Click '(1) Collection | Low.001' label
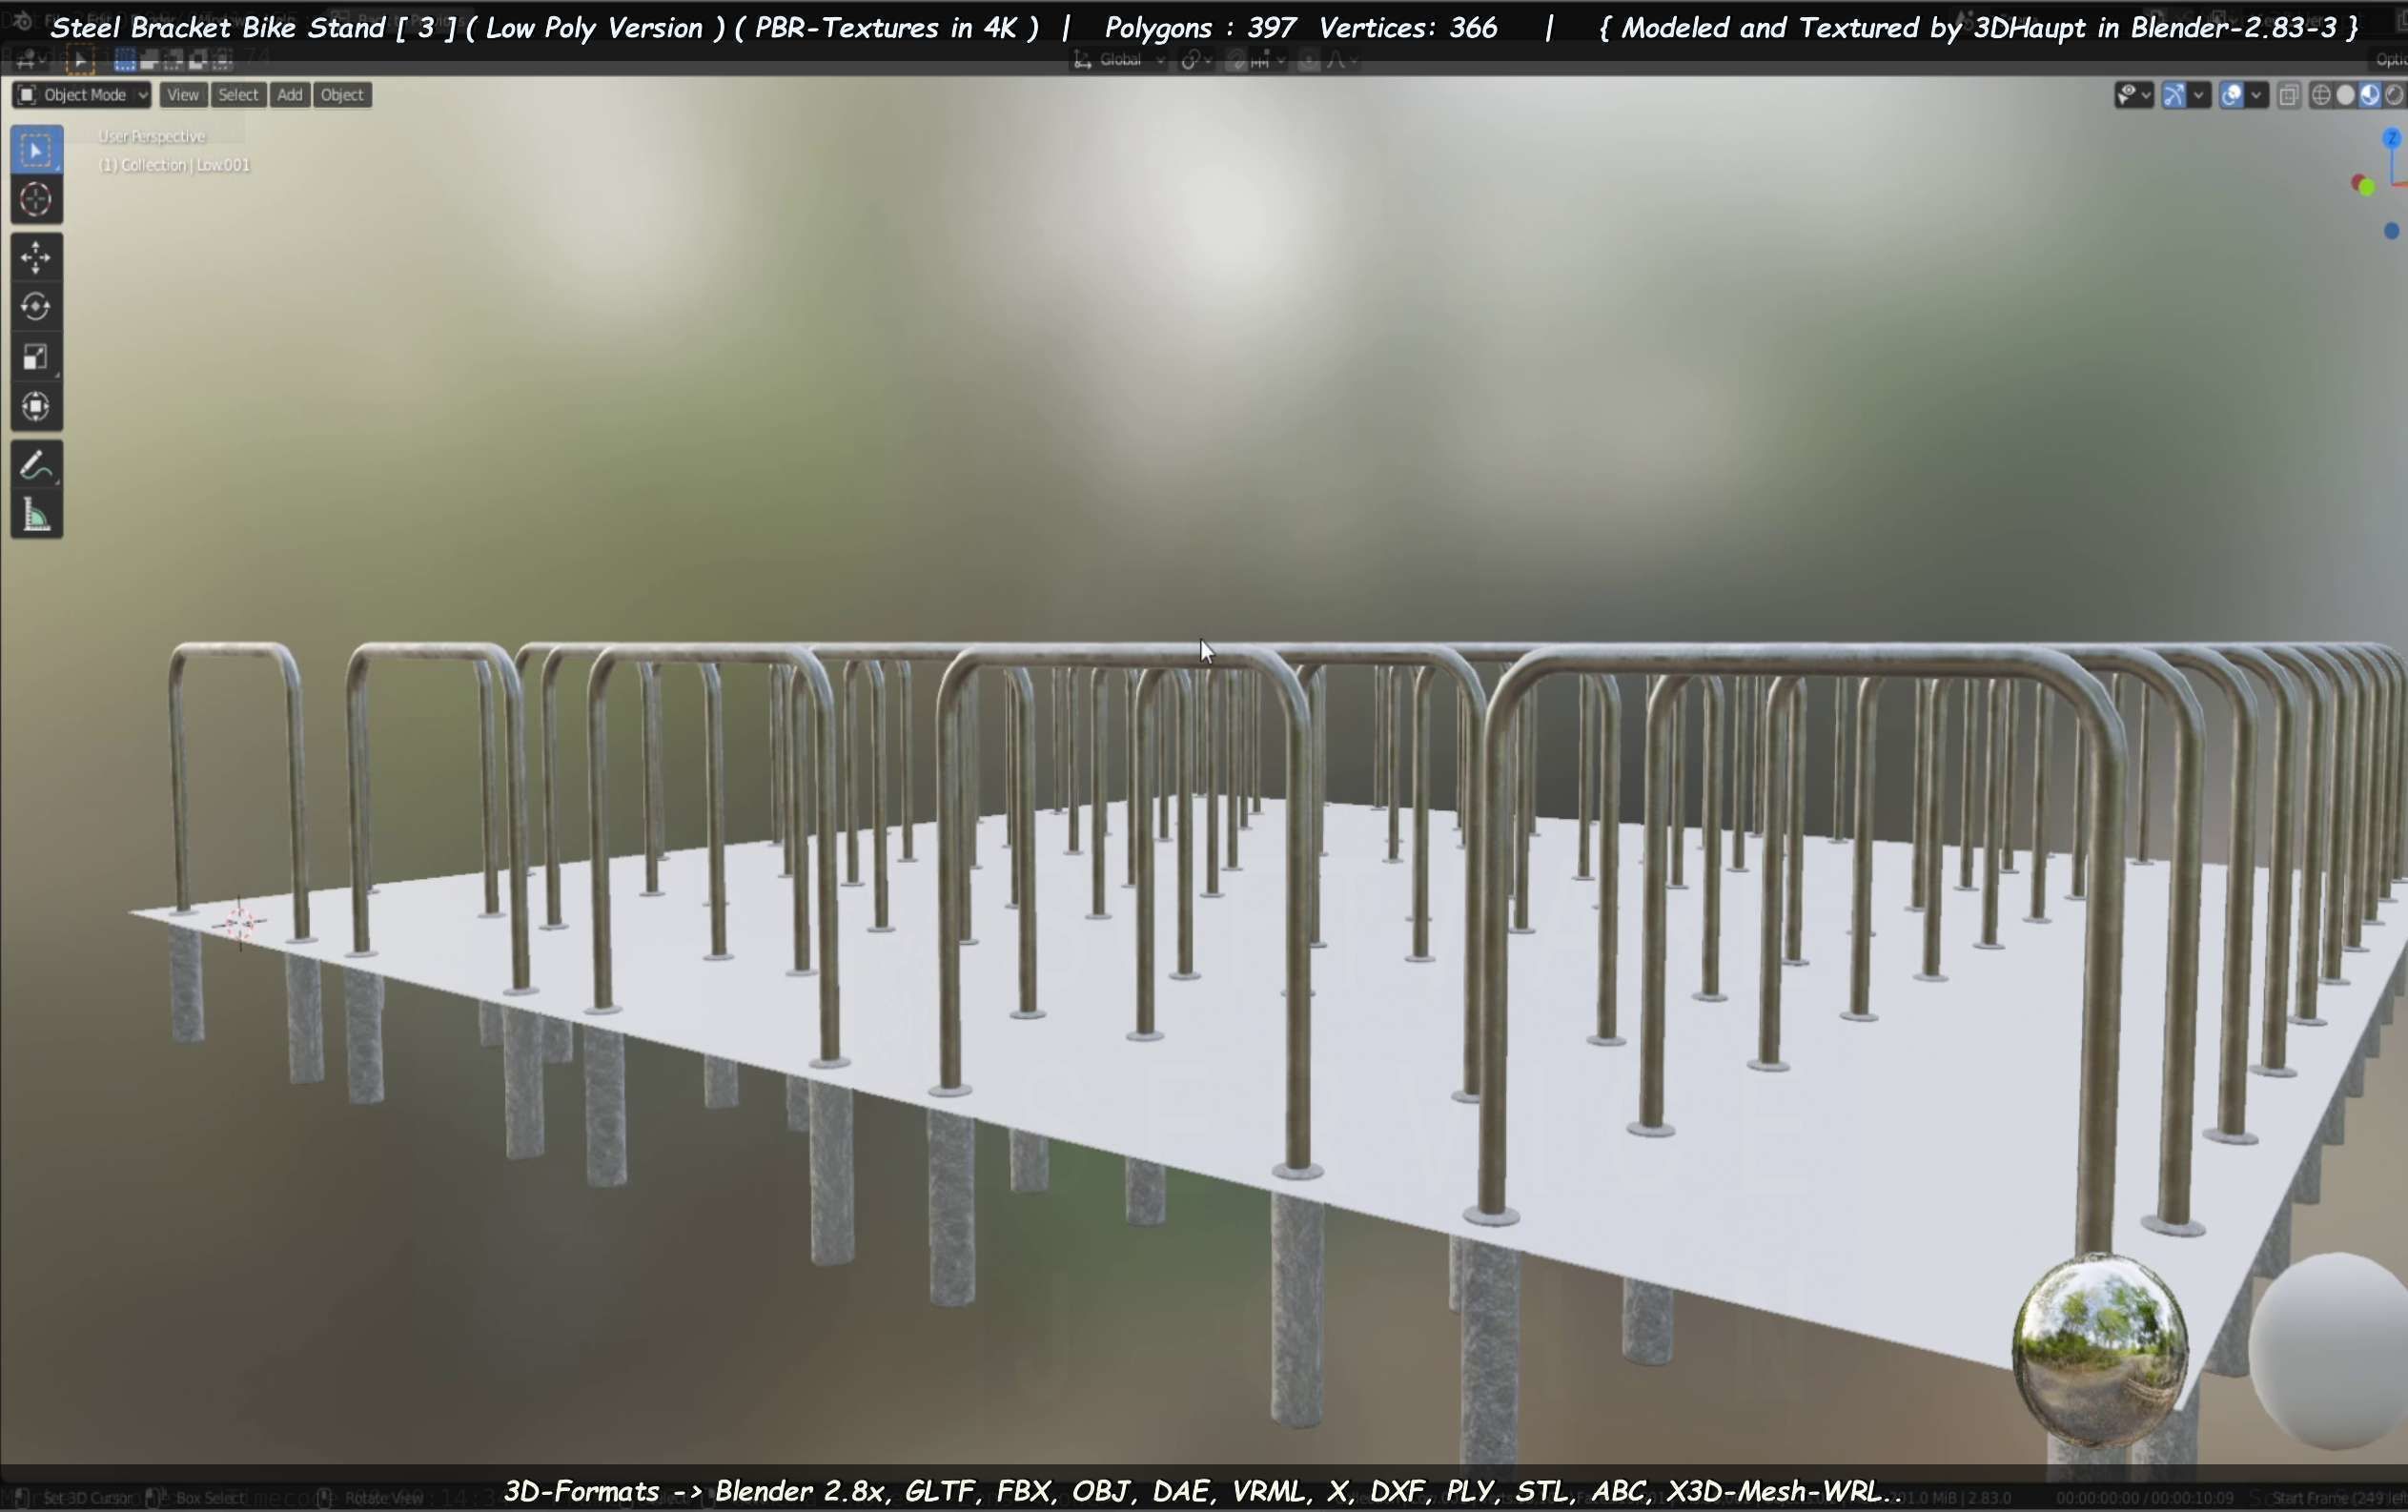2408x1512 pixels. (174, 165)
